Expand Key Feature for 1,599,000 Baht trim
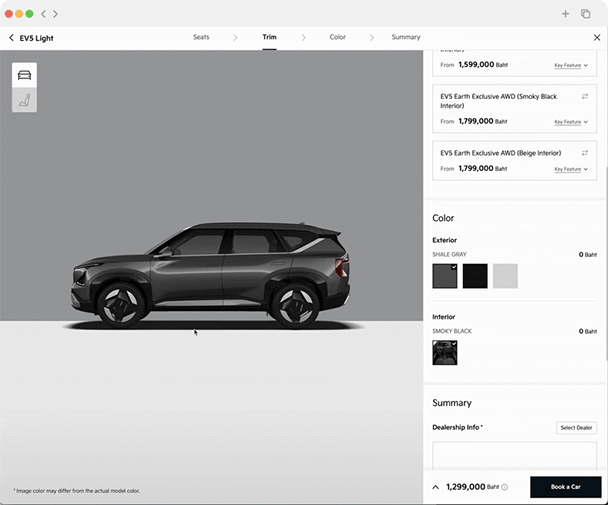The image size is (608, 505). [571, 65]
